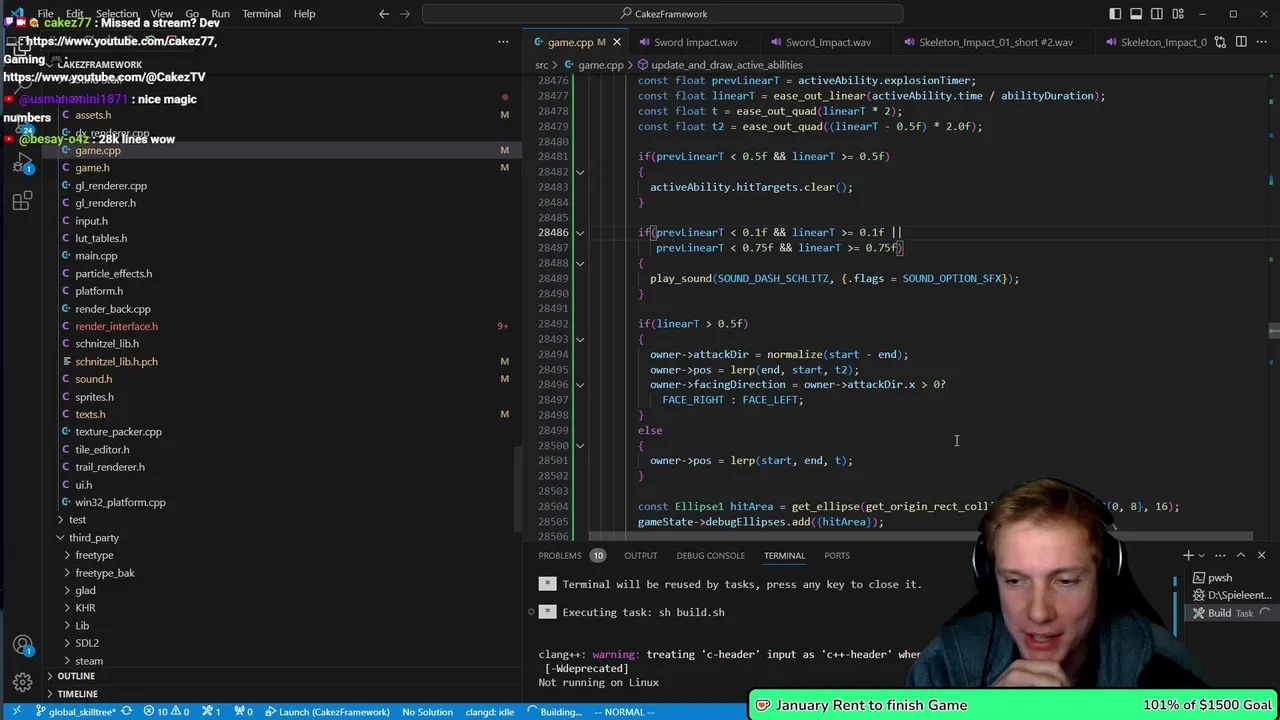The height and width of the screenshot is (720, 1280).
Task: Open the Extensions view in activity bar
Action: (22, 201)
